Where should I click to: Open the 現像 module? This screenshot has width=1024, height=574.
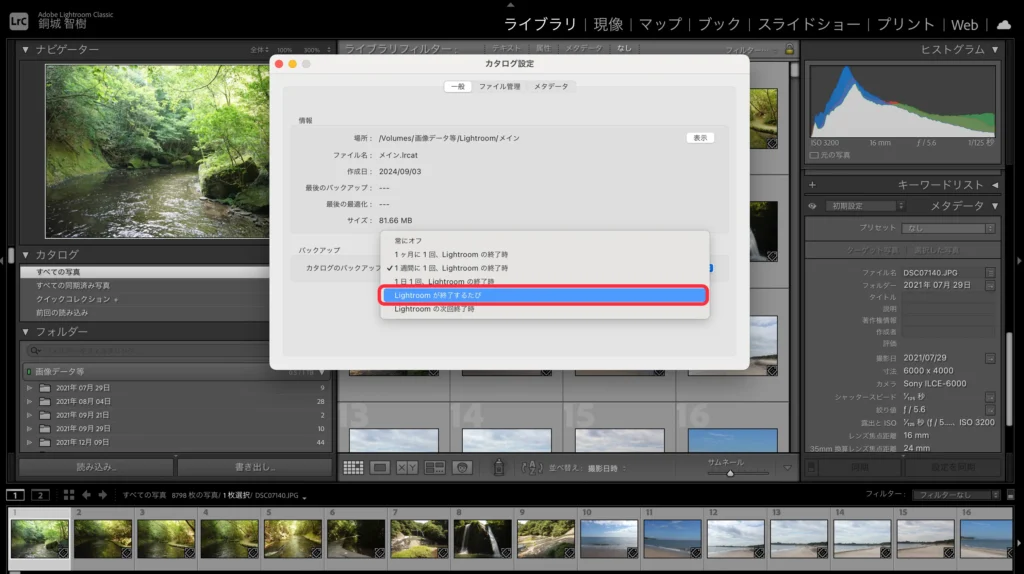pos(608,24)
